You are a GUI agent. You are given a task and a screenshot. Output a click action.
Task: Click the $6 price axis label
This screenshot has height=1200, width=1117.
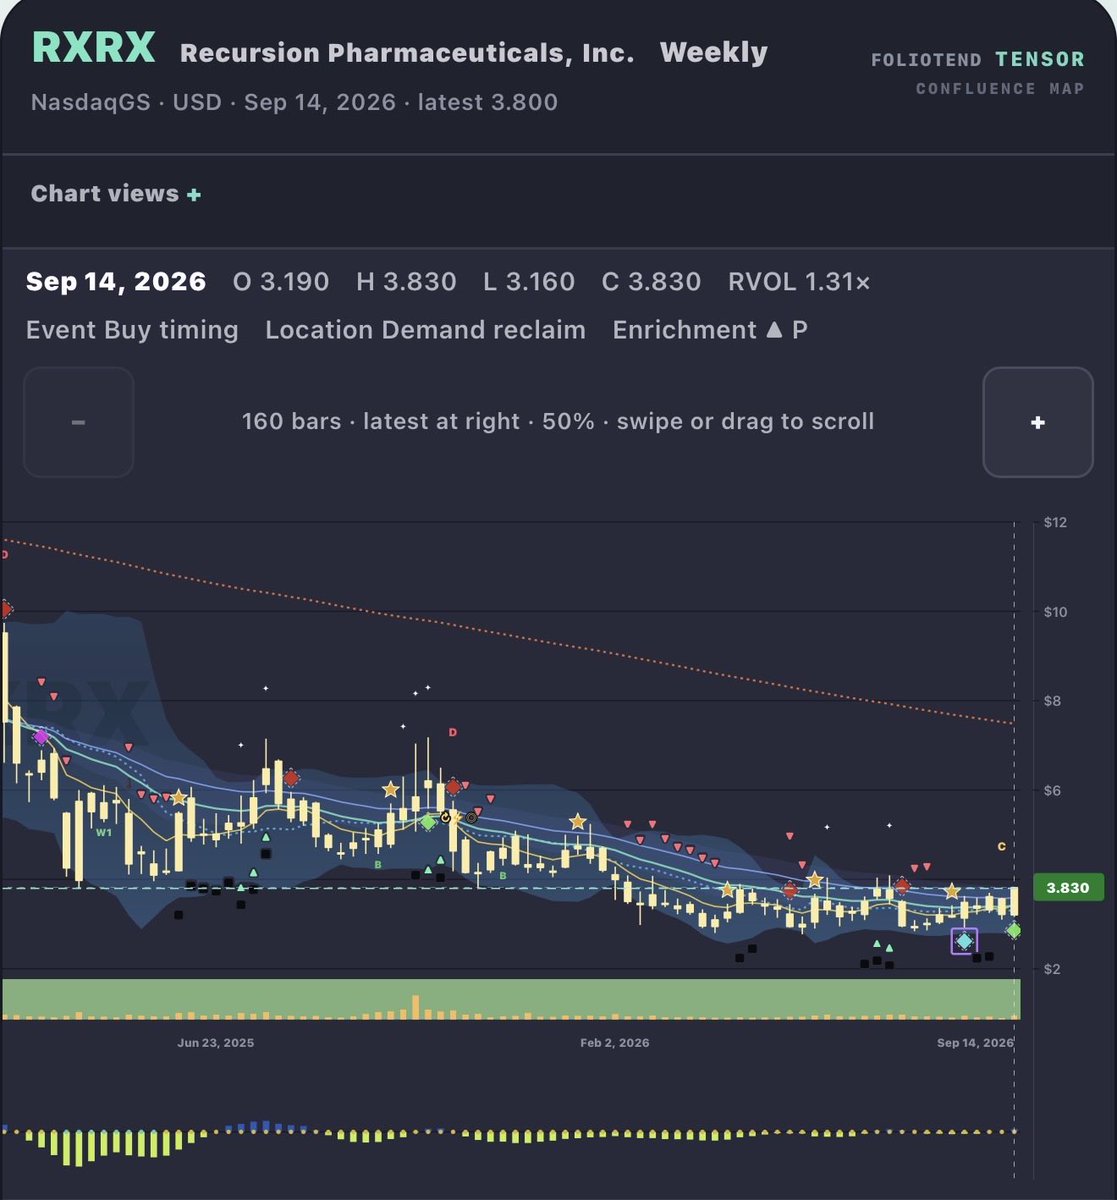tap(1053, 791)
